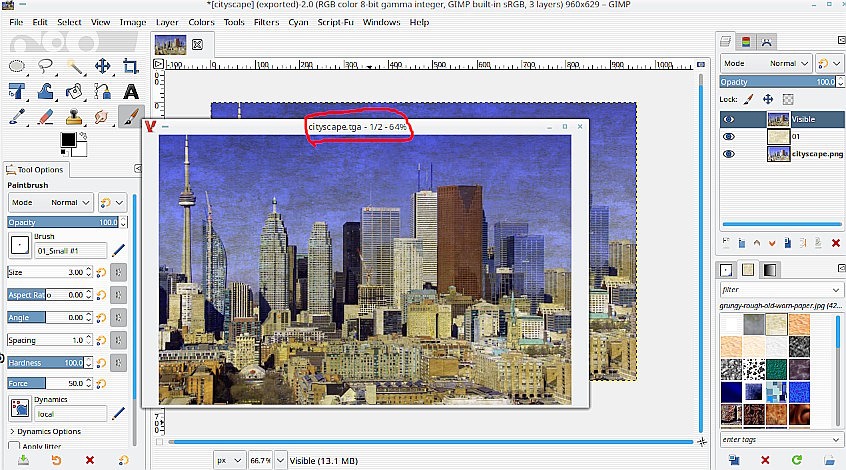Duplicate the selected layer
The width and height of the screenshot is (846, 470).
[788, 243]
